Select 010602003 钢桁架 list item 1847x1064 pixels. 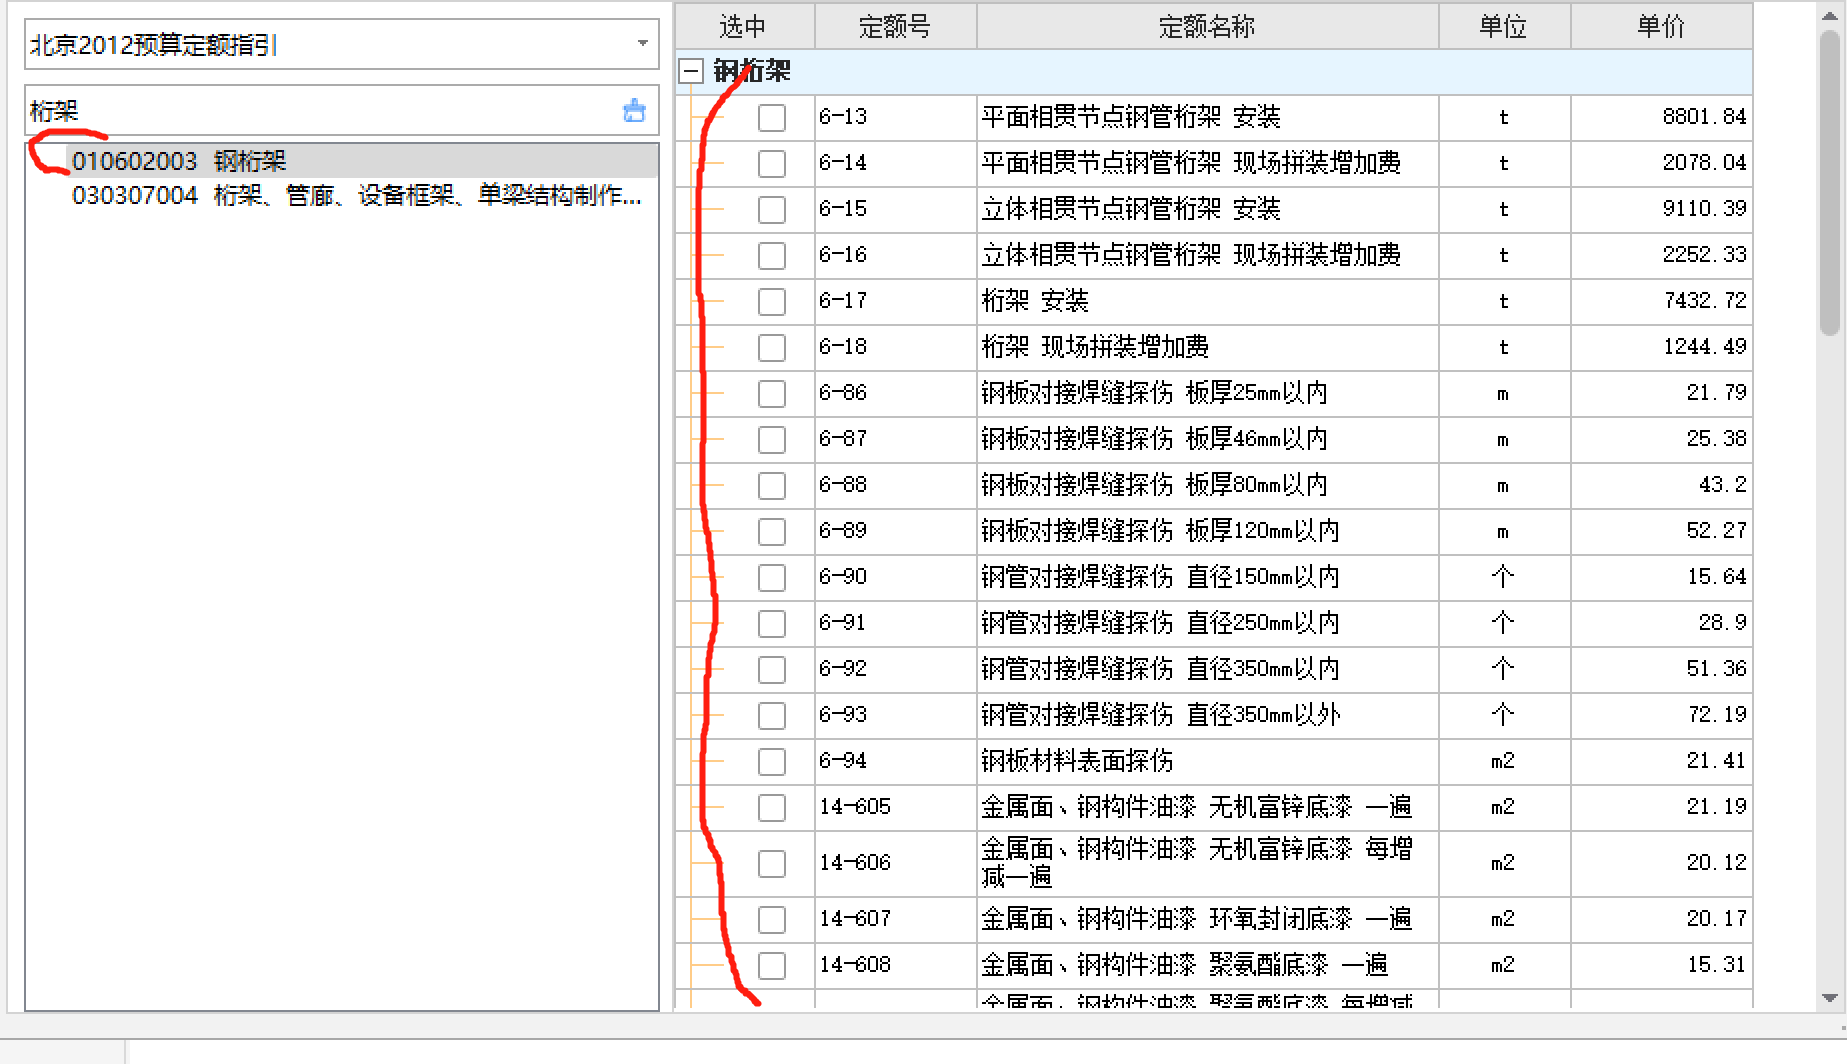point(342,161)
